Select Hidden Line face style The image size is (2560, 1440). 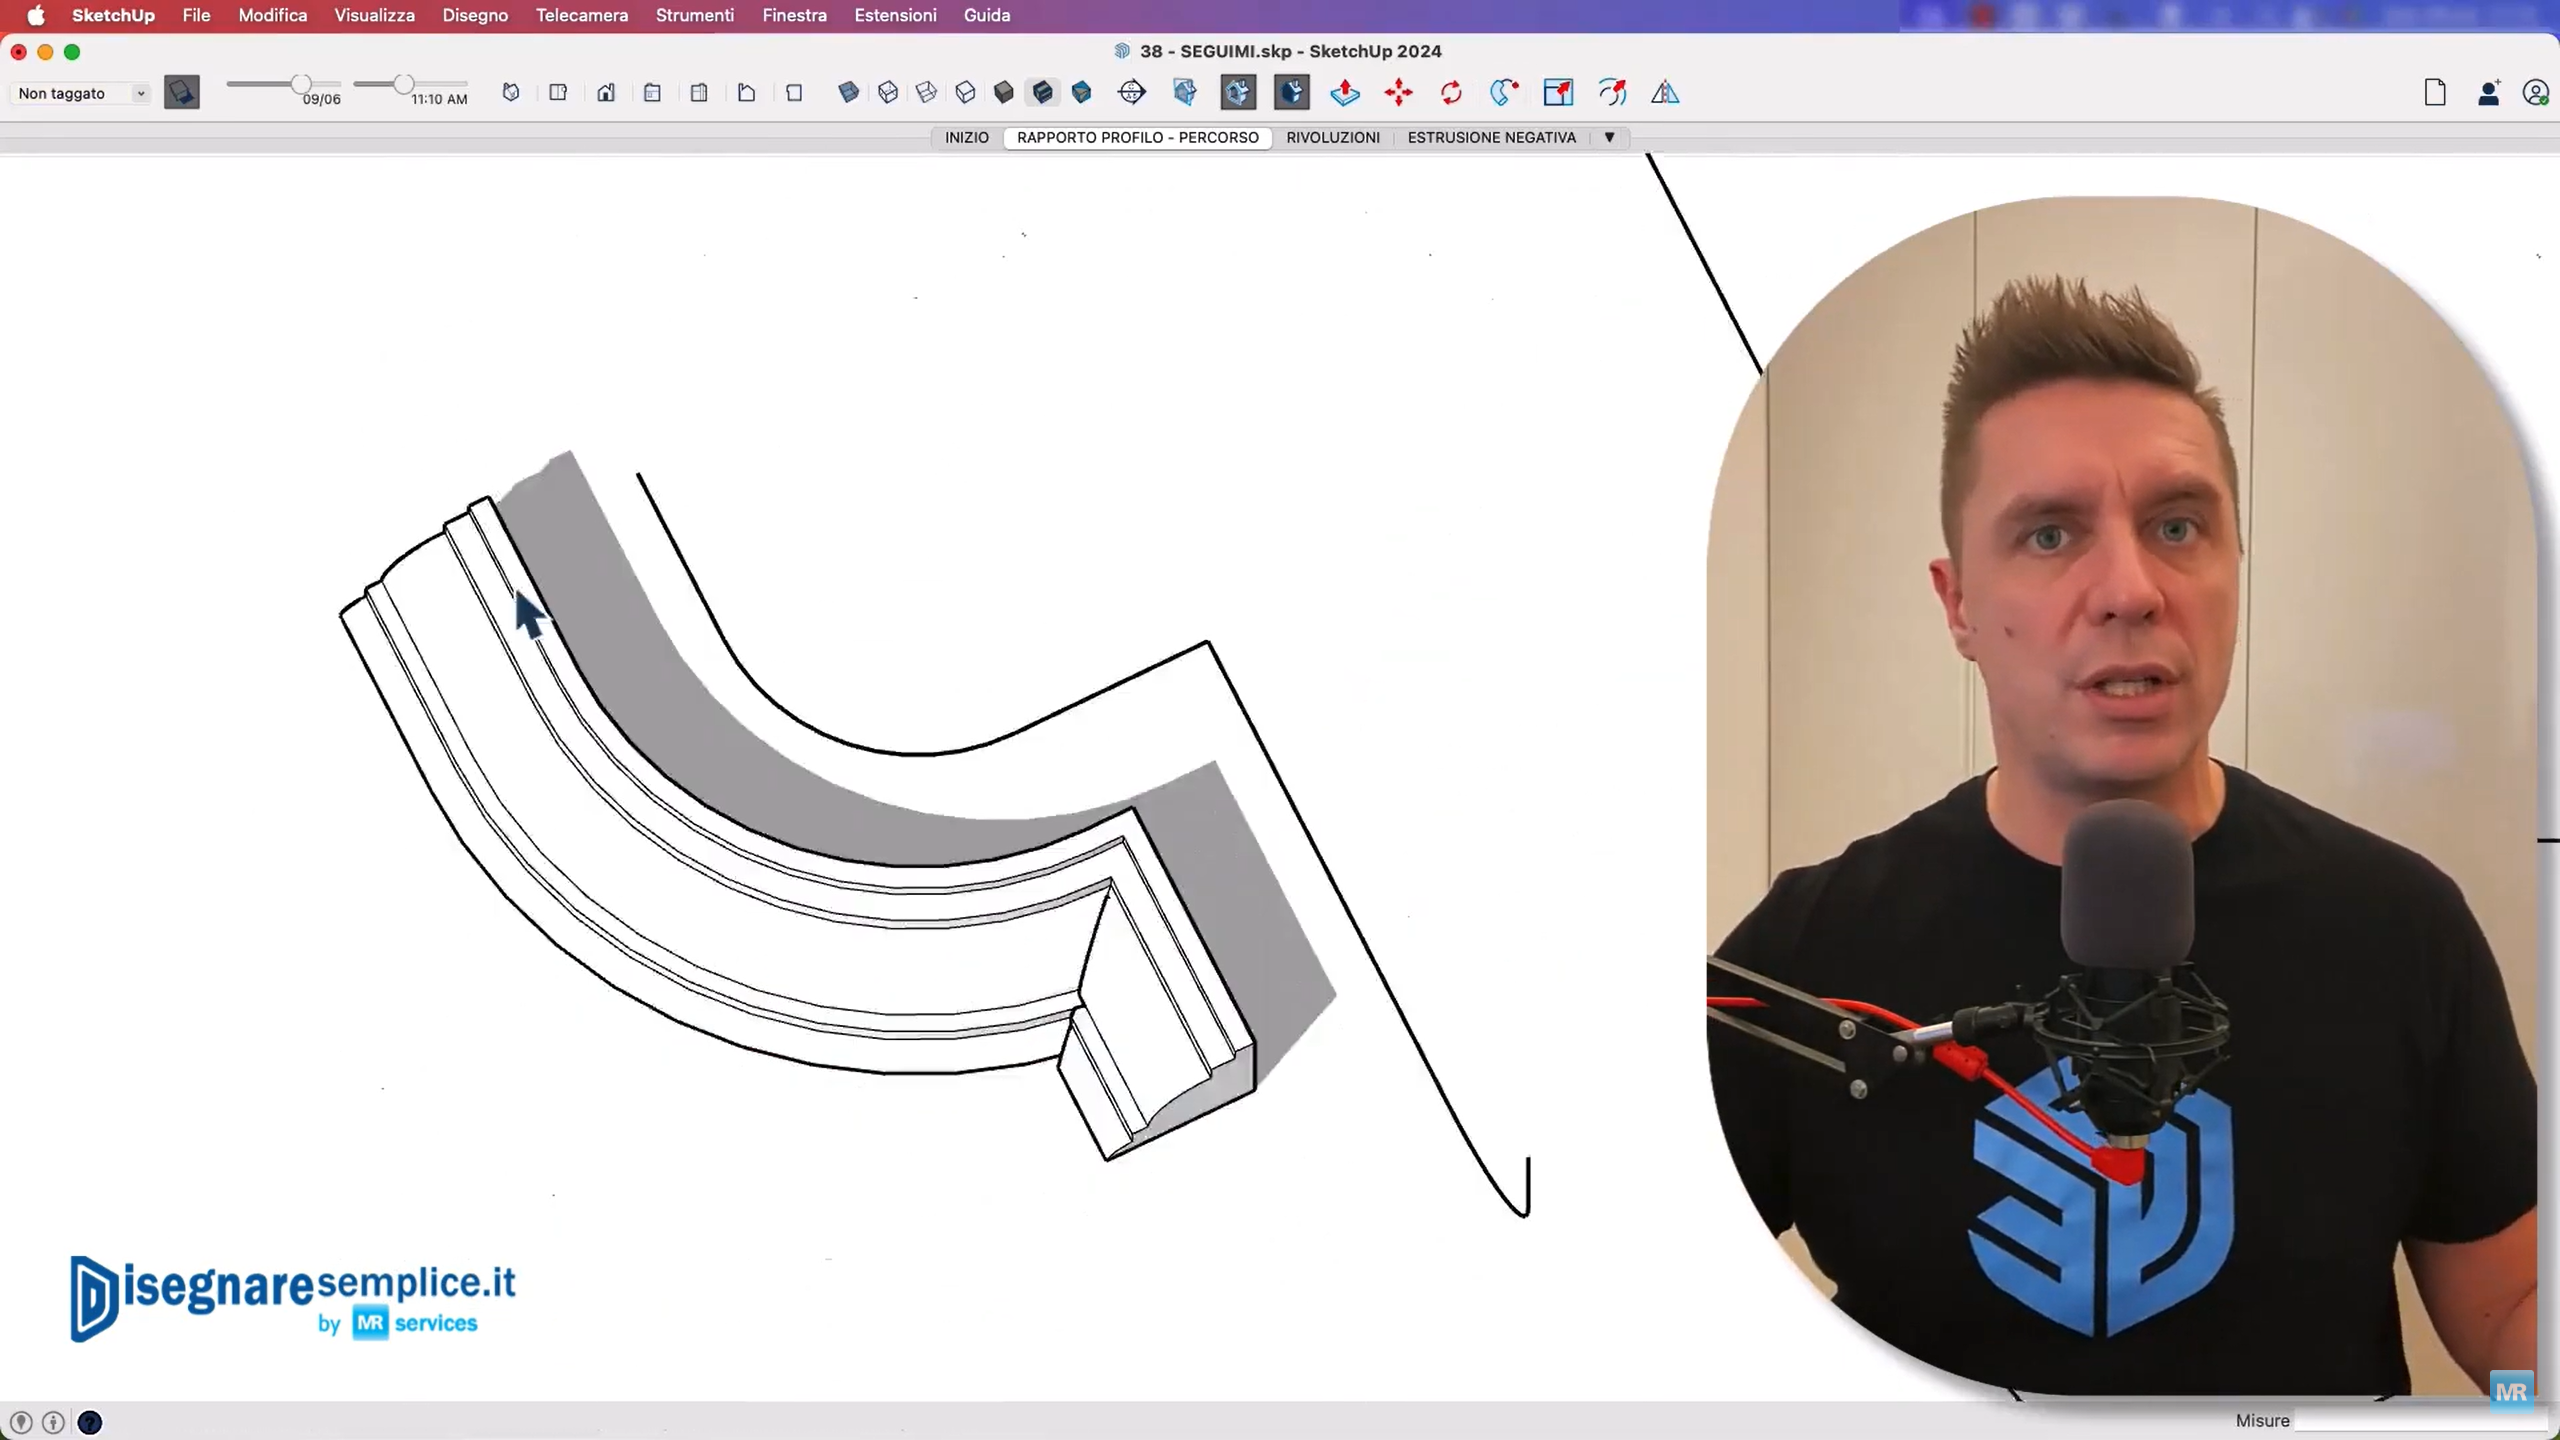tap(965, 93)
